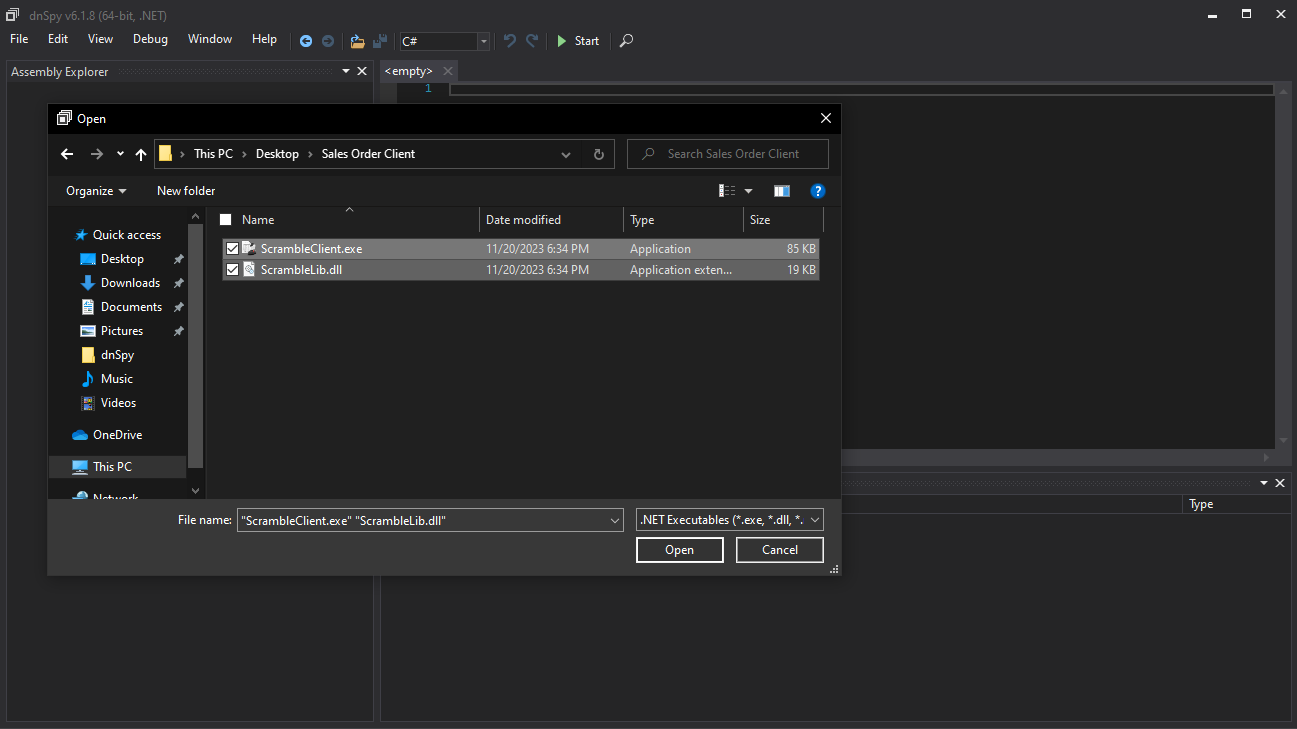1297x729 pixels.
Task: Open the Assembly Explorer window position menu
Action: pos(346,71)
